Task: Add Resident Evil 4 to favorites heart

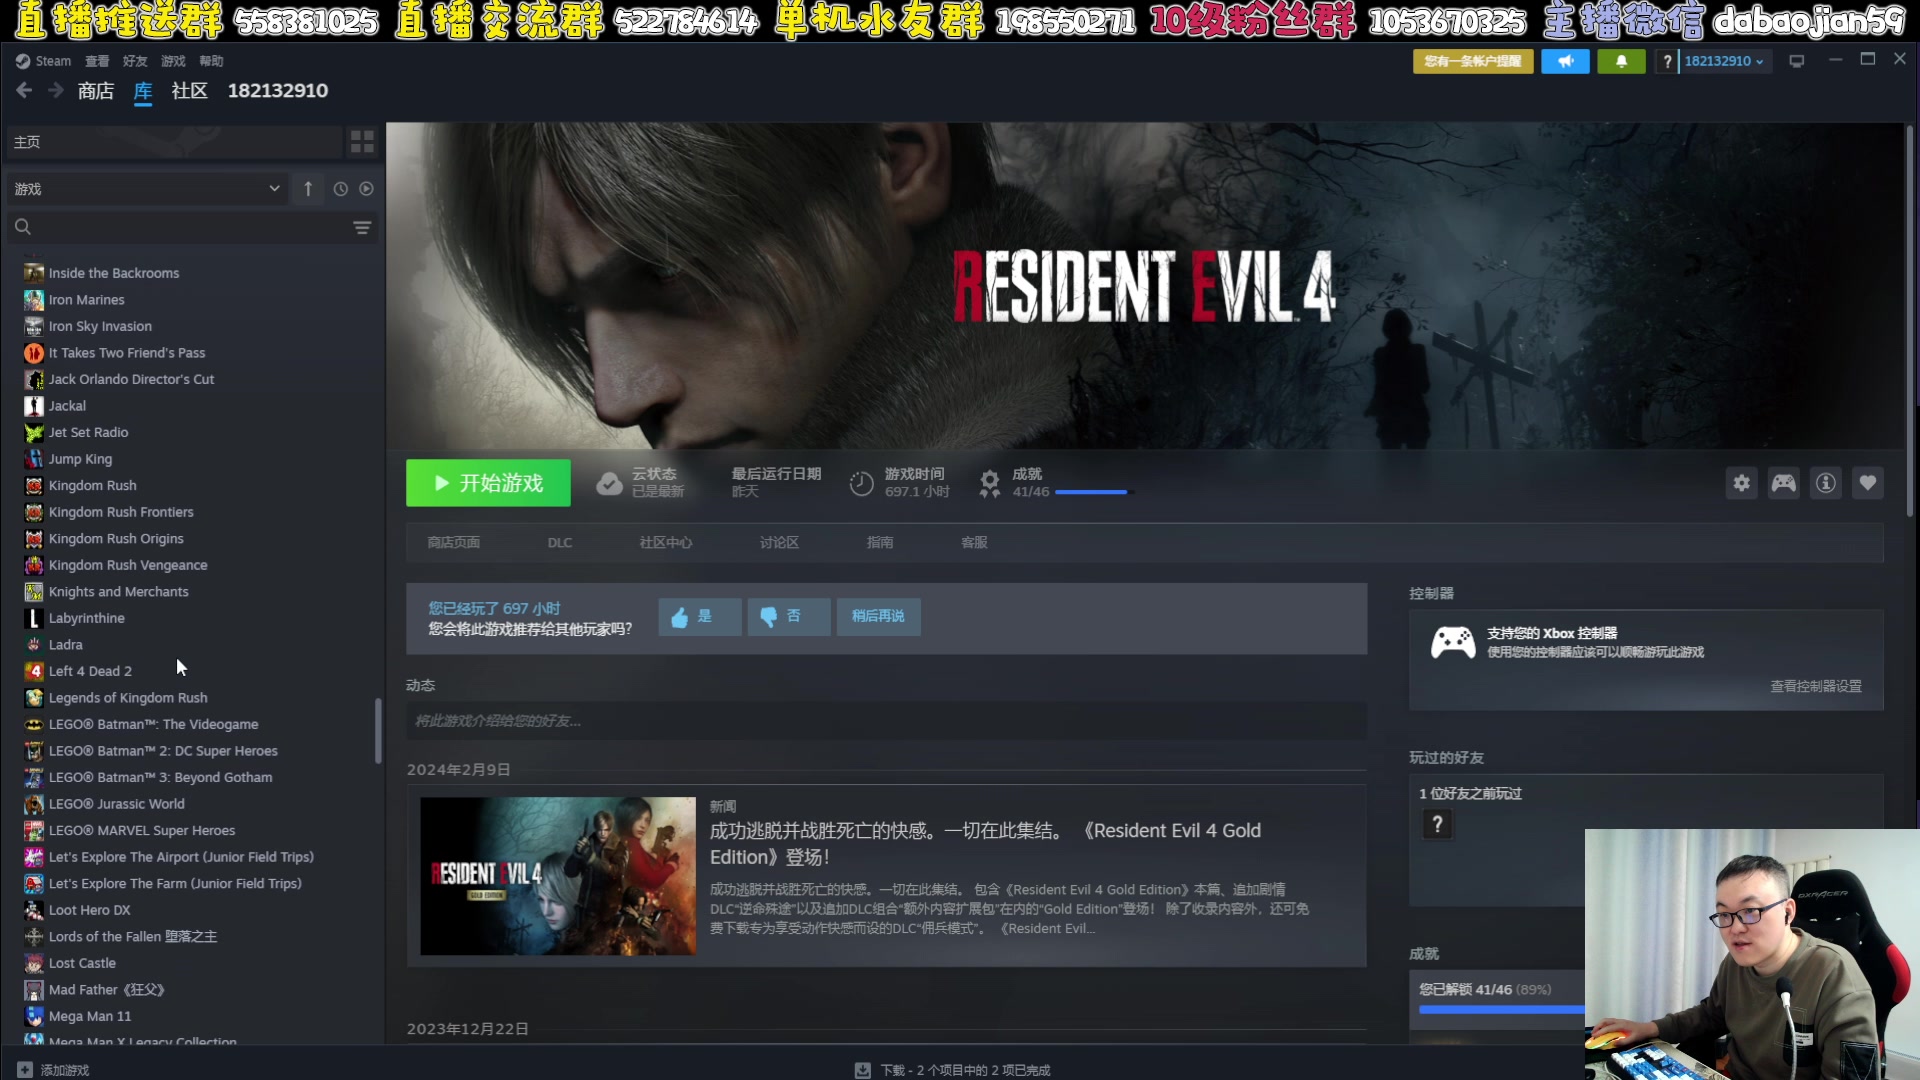Action: pyautogui.click(x=1867, y=484)
